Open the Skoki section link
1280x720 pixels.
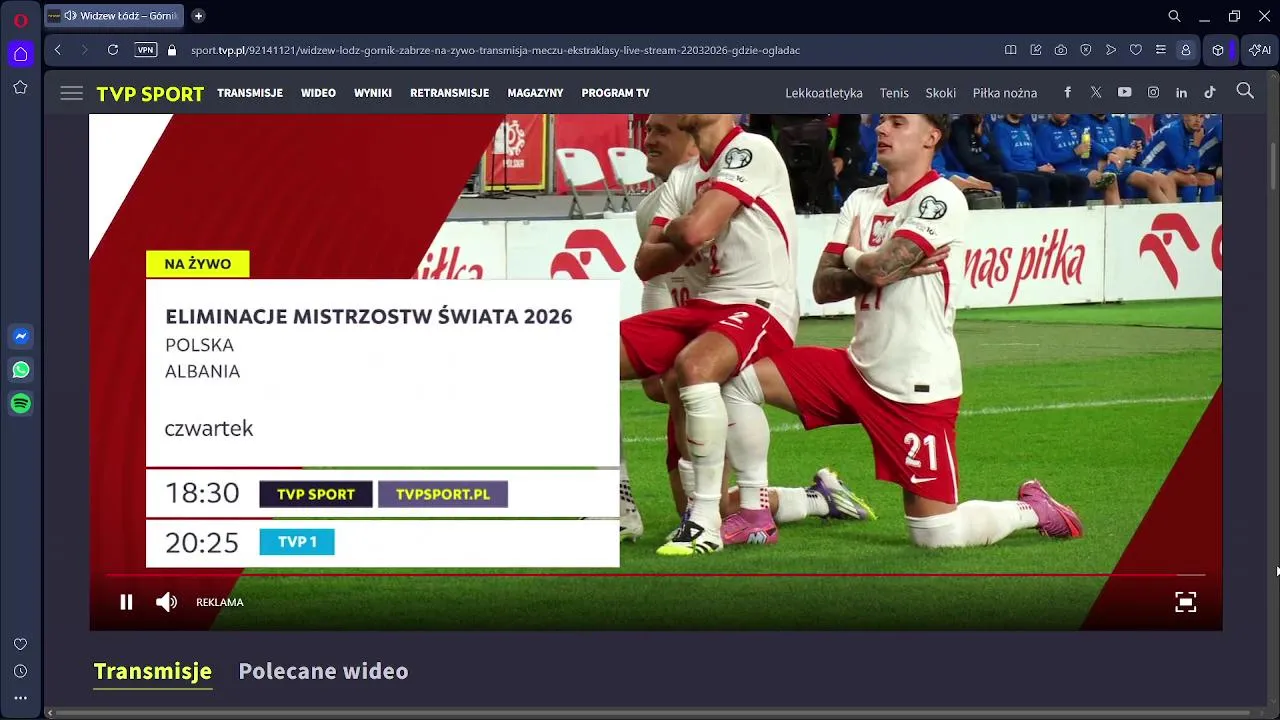(x=941, y=93)
